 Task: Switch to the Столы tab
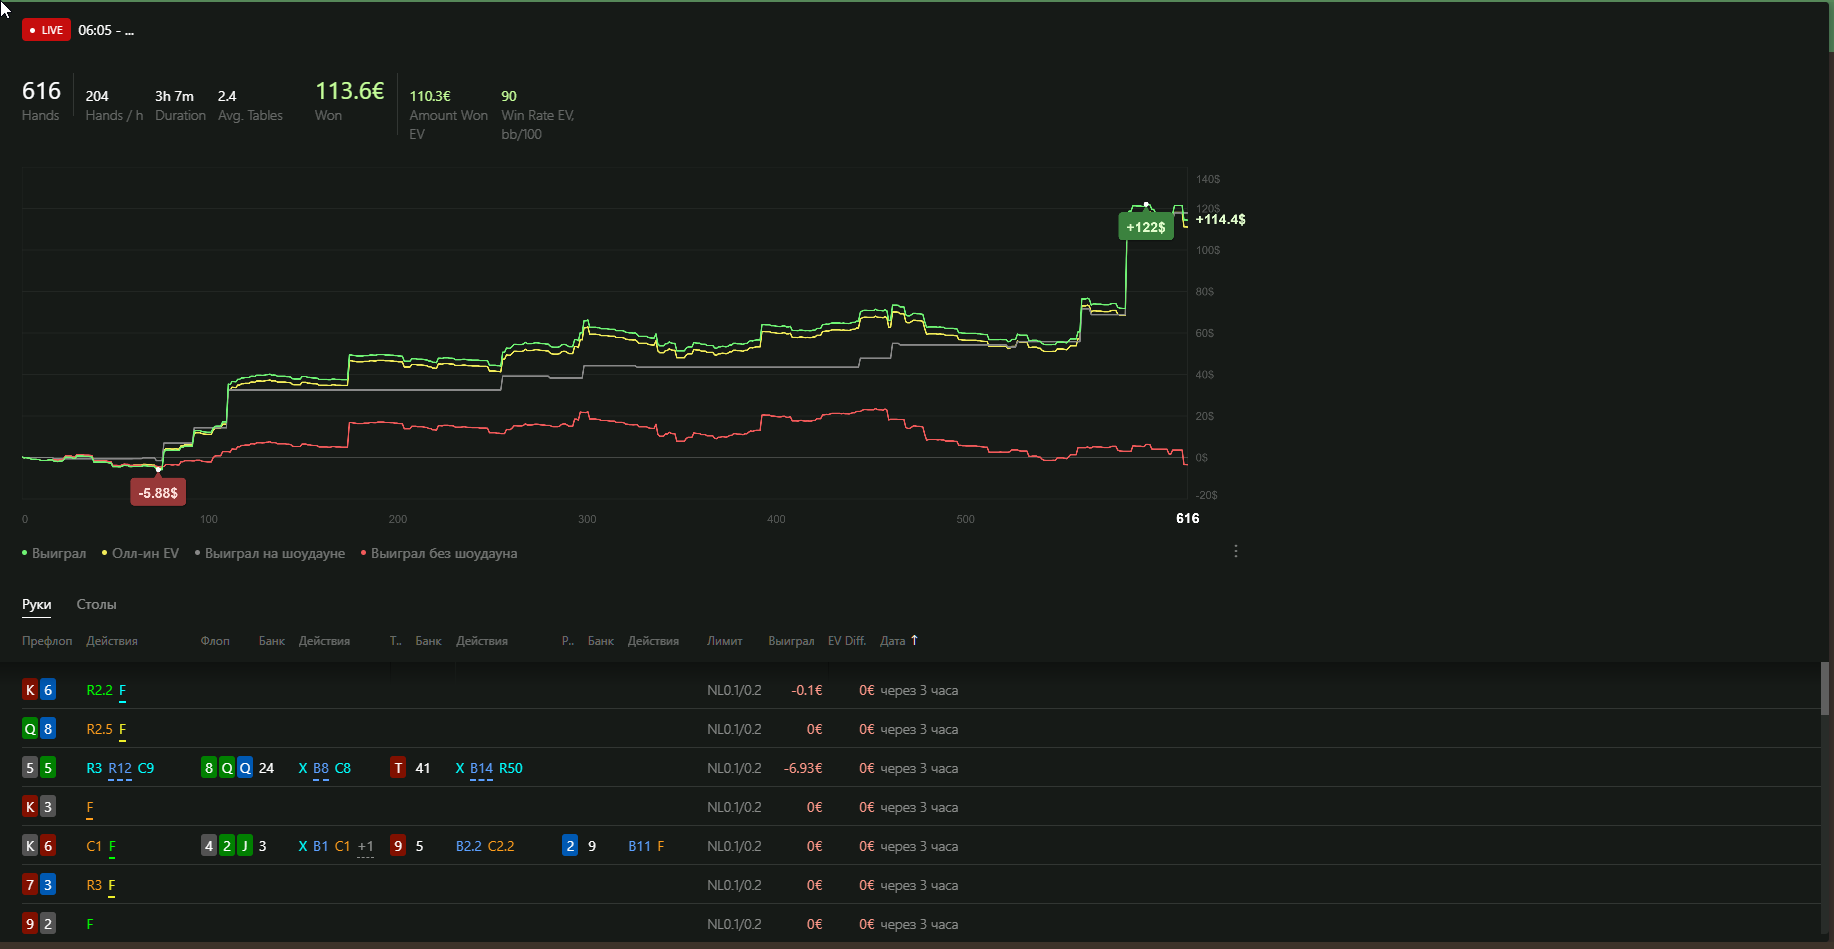(x=96, y=604)
